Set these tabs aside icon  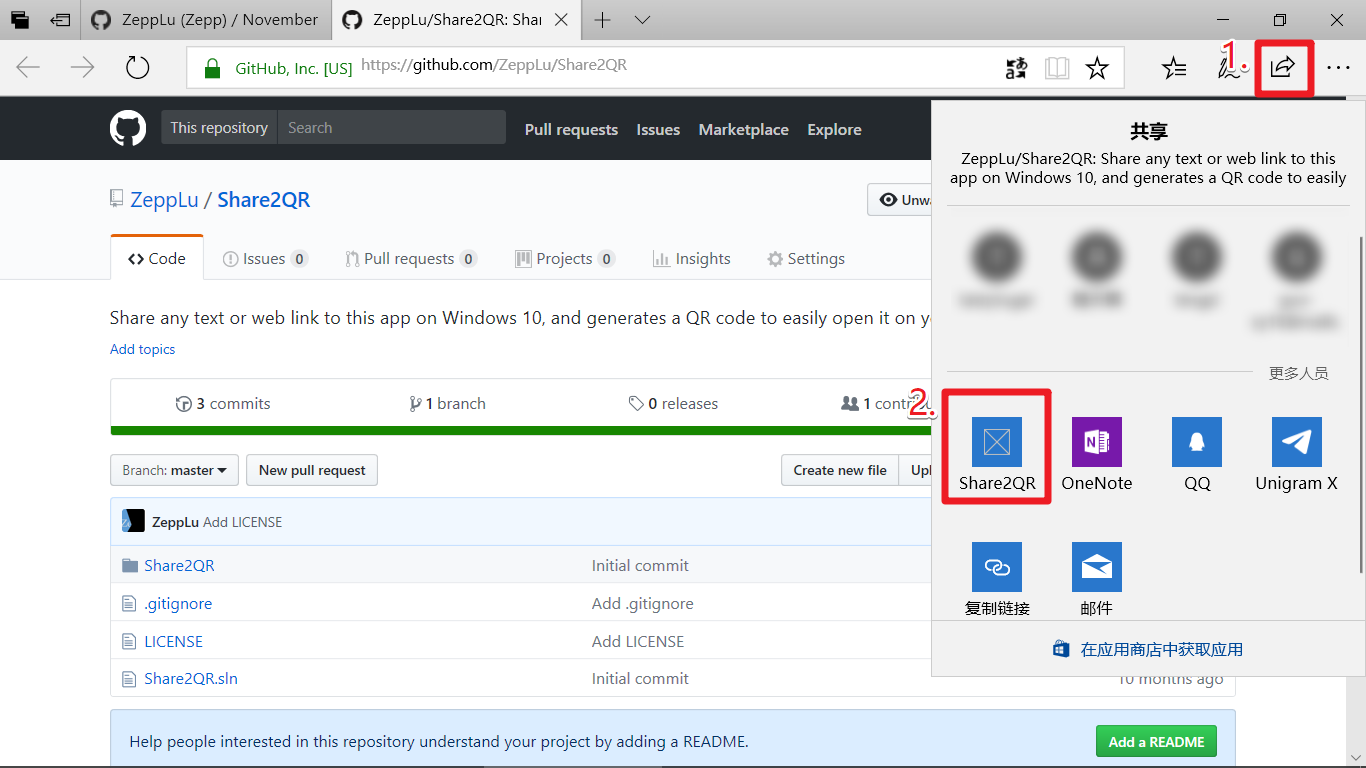pyautogui.click(x=61, y=20)
